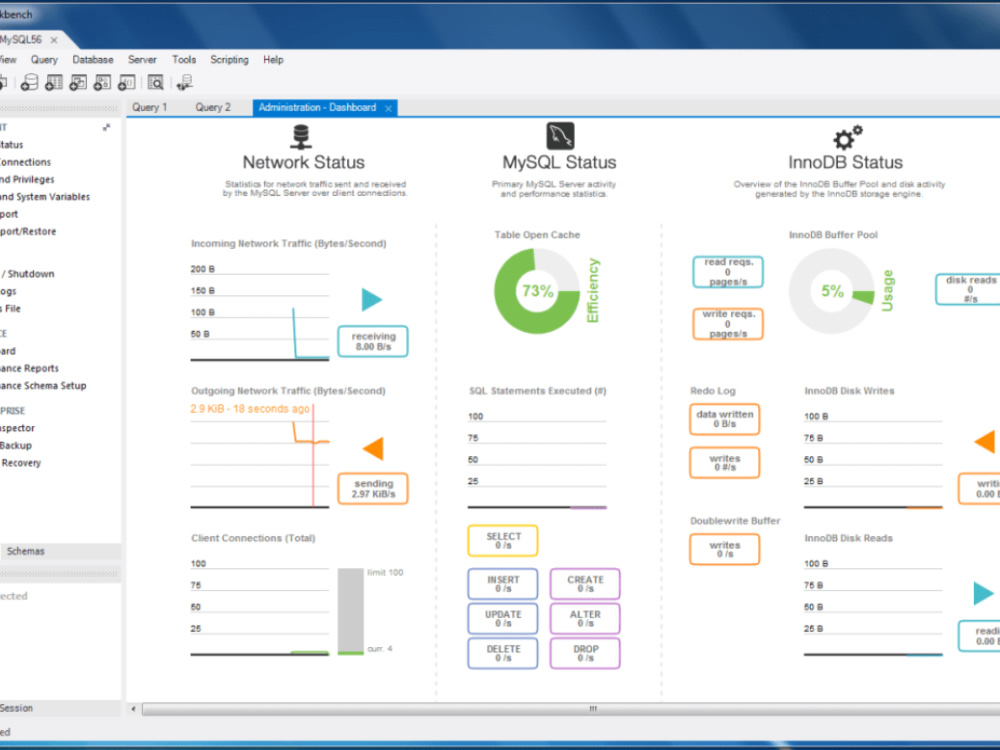Open Users and Privileges in the navigator
This screenshot has width=1000, height=750.
pos(27,179)
